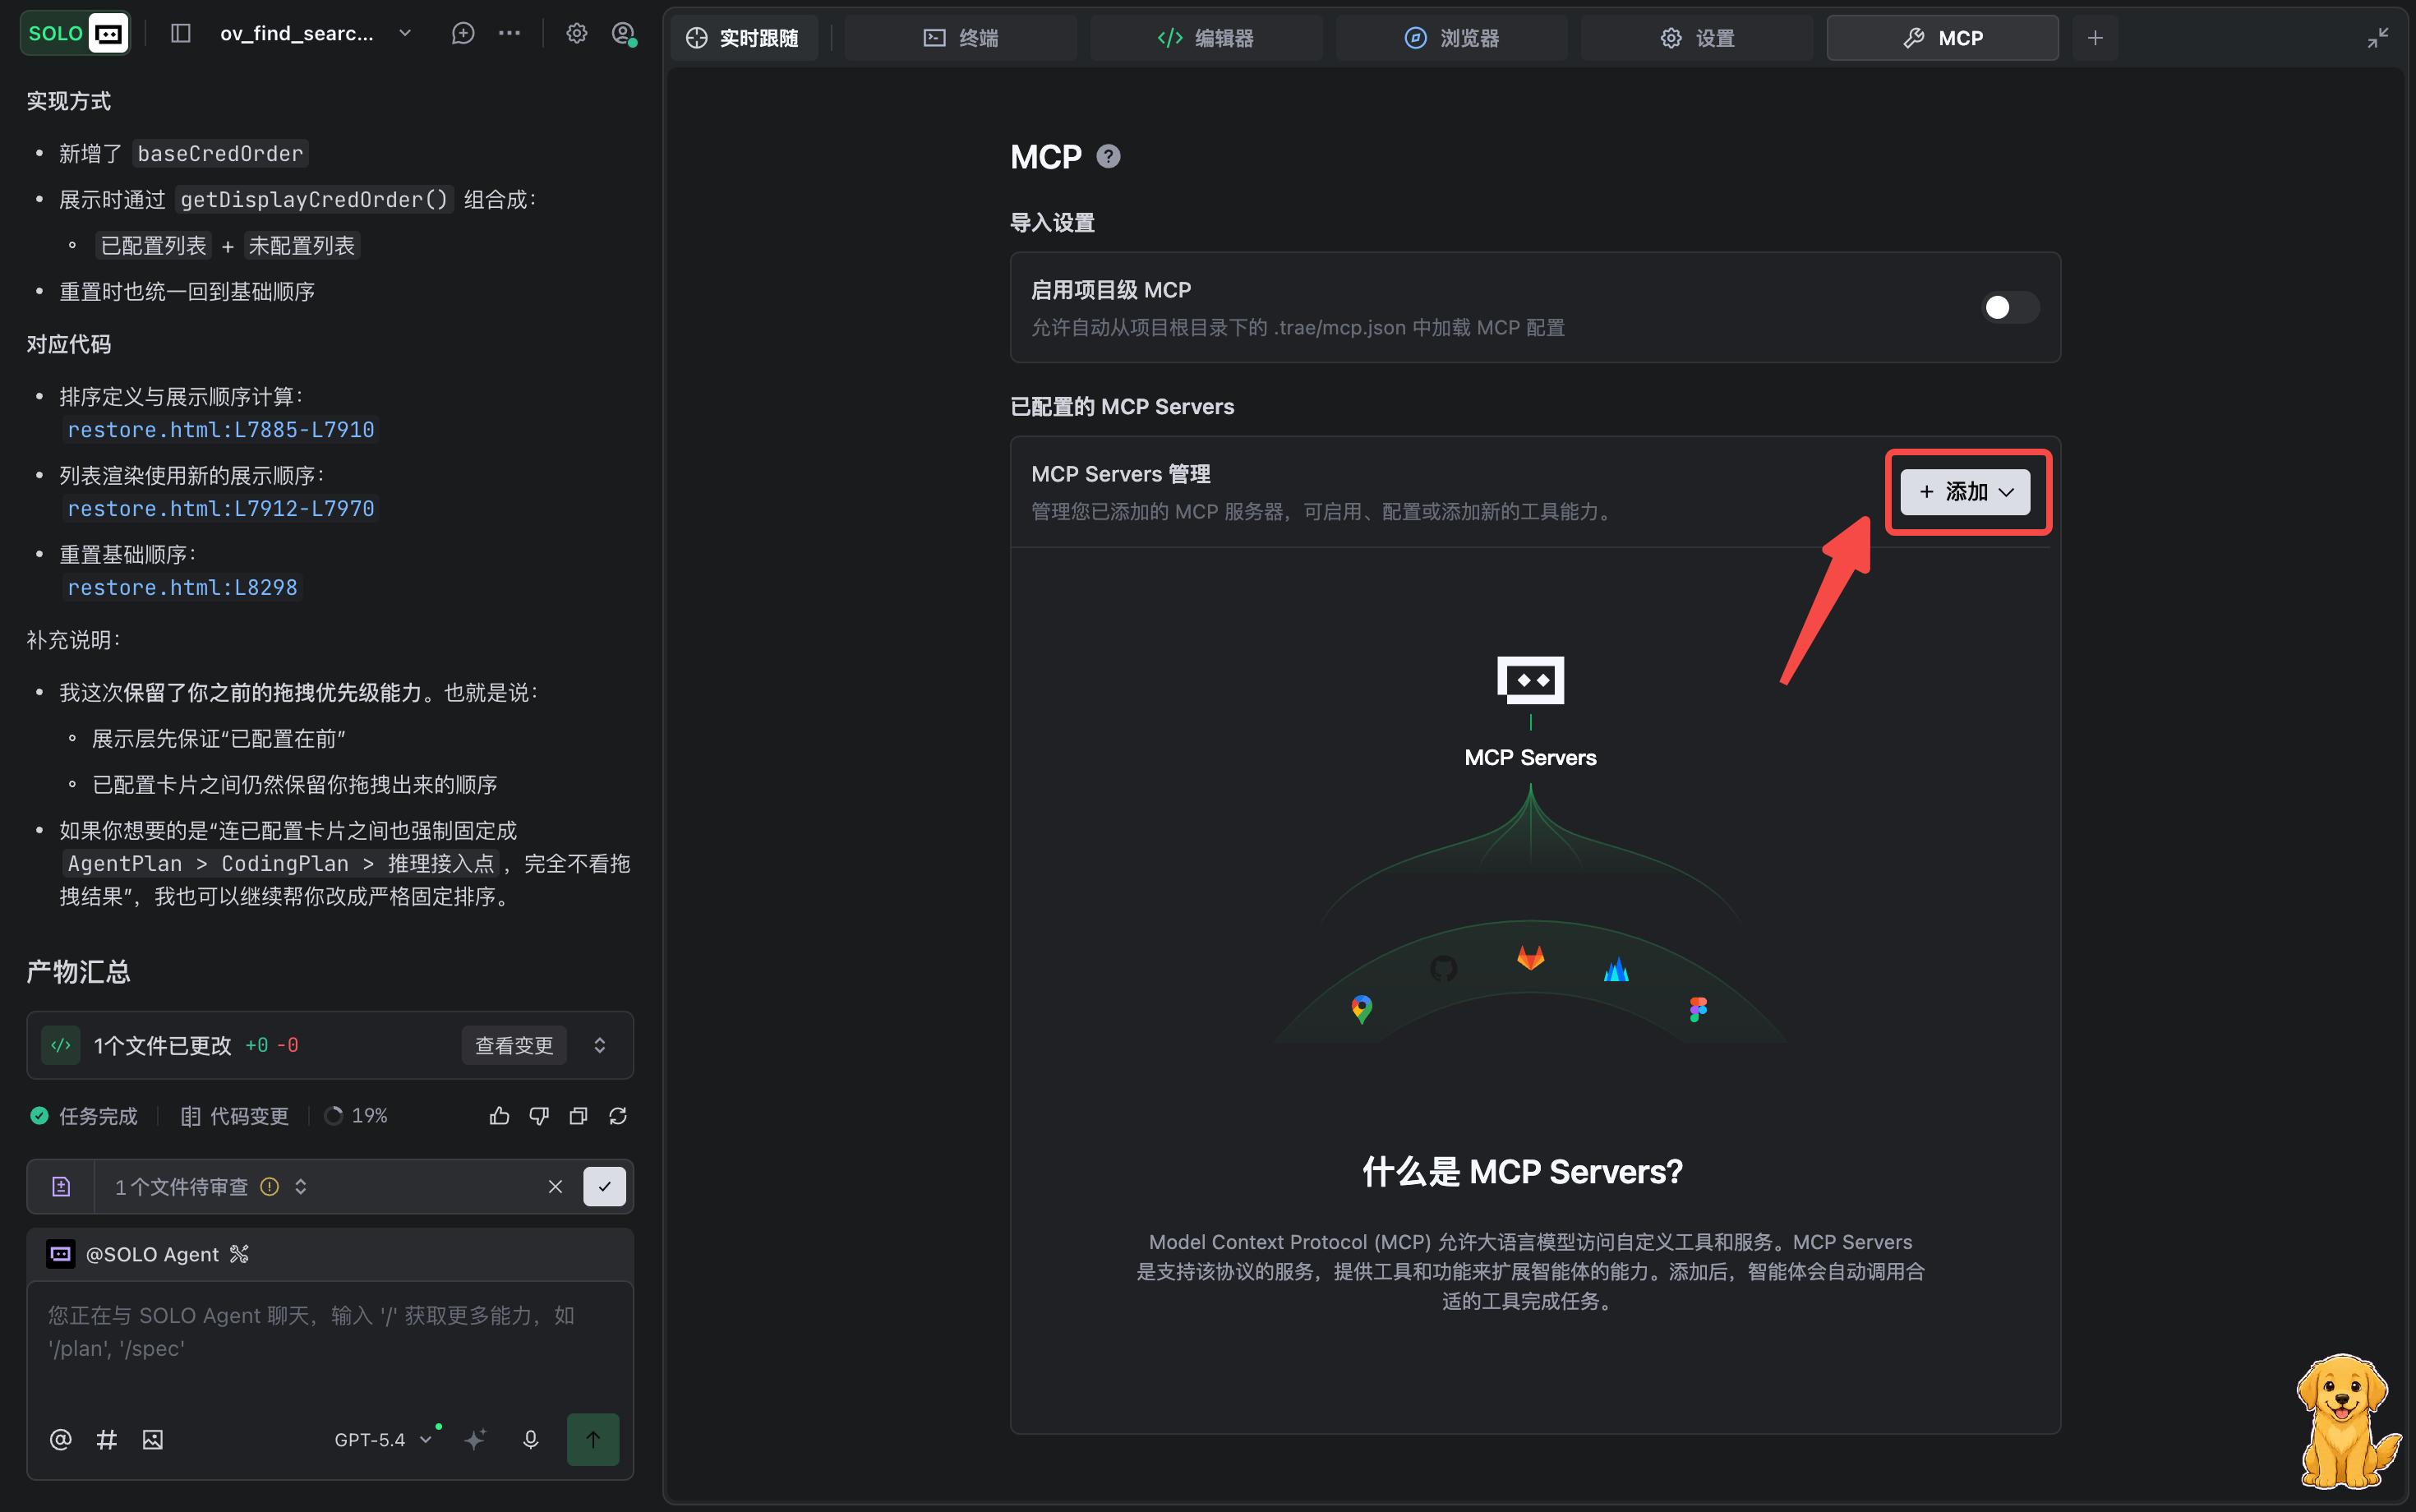This screenshot has height=1512, width=2416.
Task: Open the ov_find_search project dropdown
Action: 315,33
